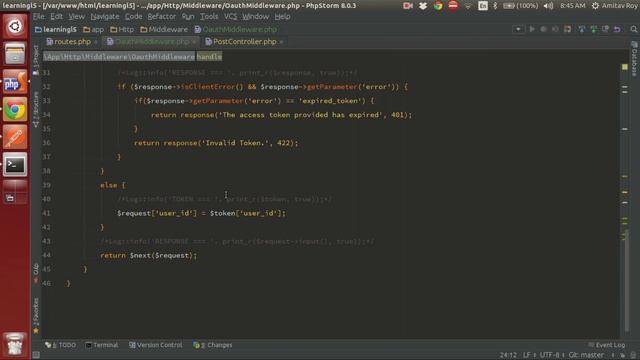Open the Navigate menu
Screen dimensions: 640x360
[104, 17]
